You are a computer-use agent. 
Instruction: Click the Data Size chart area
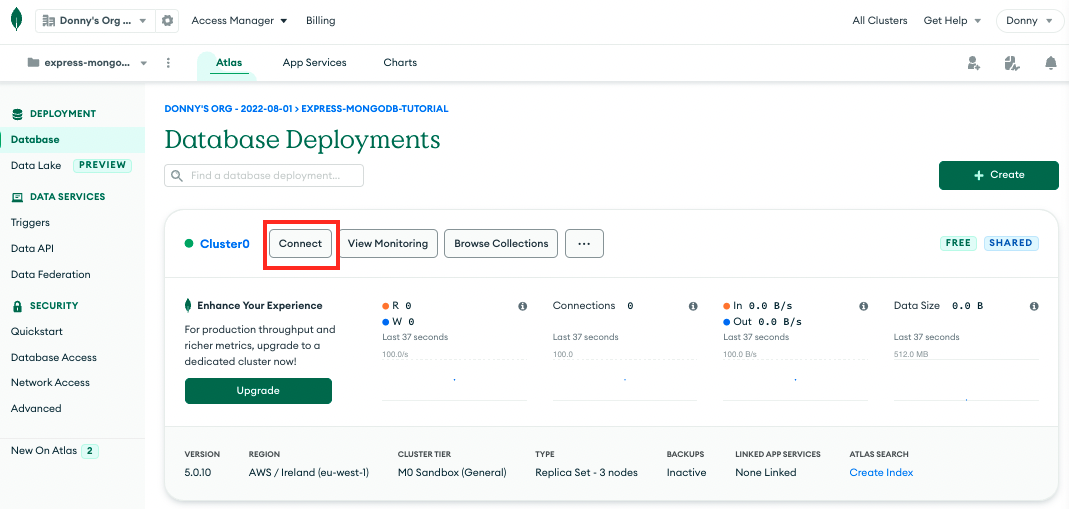point(966,378)
